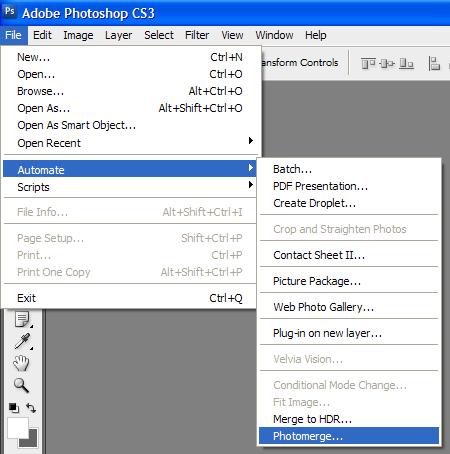Click the Conditional Mode Change... entry
Image resolution: width=450 pixels, height=454 pixels.
click(x=349, y=385)
